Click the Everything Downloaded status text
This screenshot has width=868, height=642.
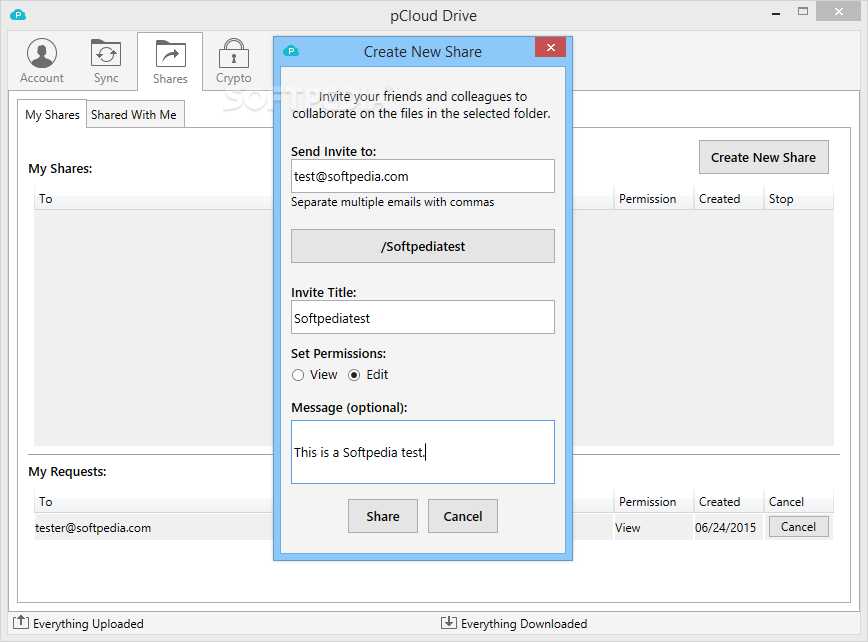pyautogui.click(x=524, y=624)
